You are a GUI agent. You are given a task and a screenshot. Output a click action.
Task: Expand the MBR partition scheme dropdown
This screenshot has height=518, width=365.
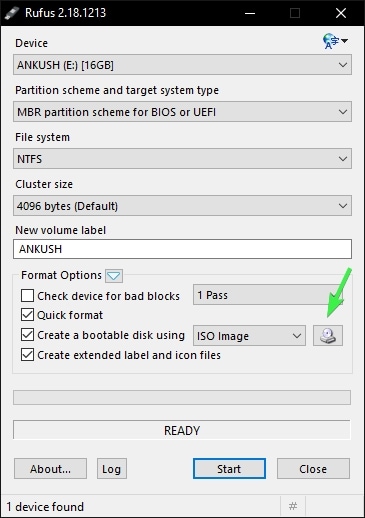tap(182, 112)
